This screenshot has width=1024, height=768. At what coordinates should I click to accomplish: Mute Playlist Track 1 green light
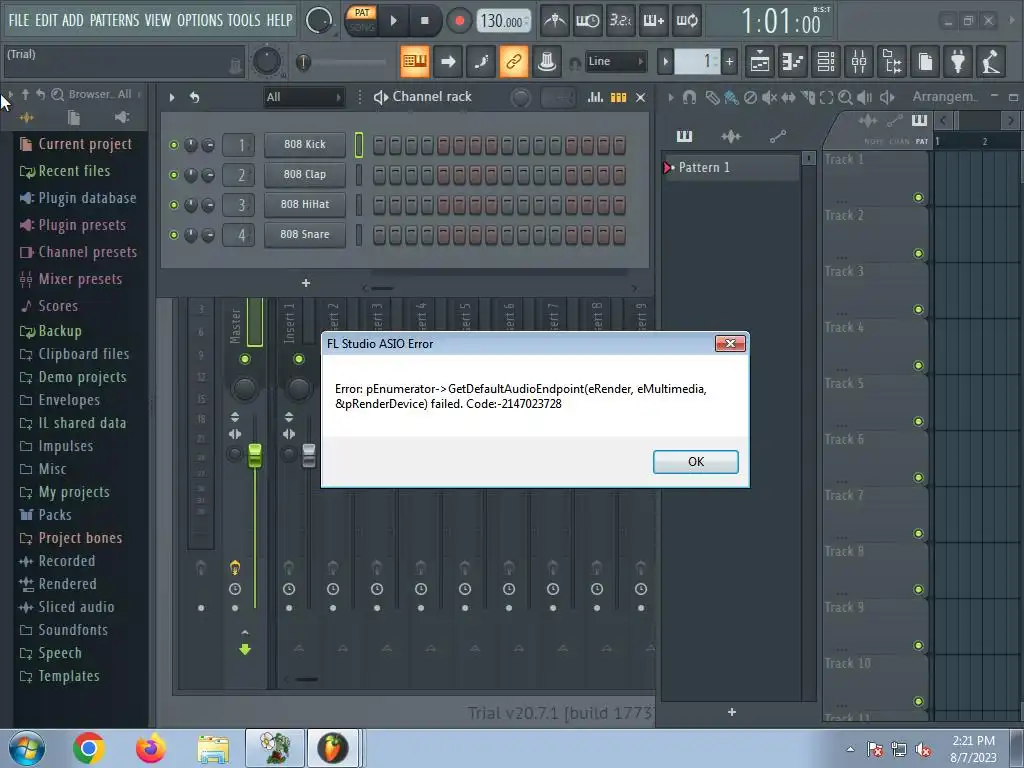(x=918, y=197)
